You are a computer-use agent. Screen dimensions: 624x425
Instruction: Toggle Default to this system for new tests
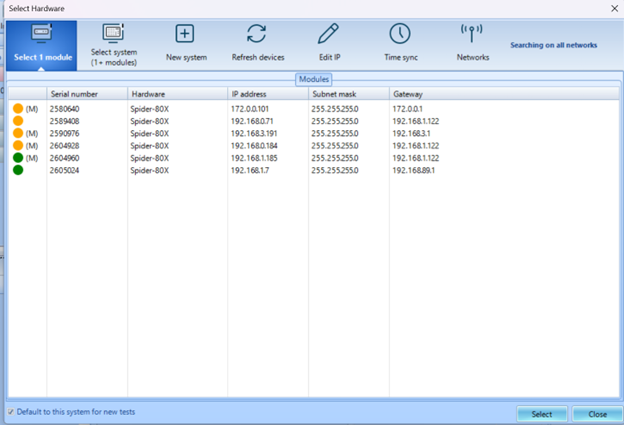click(11, 411)
